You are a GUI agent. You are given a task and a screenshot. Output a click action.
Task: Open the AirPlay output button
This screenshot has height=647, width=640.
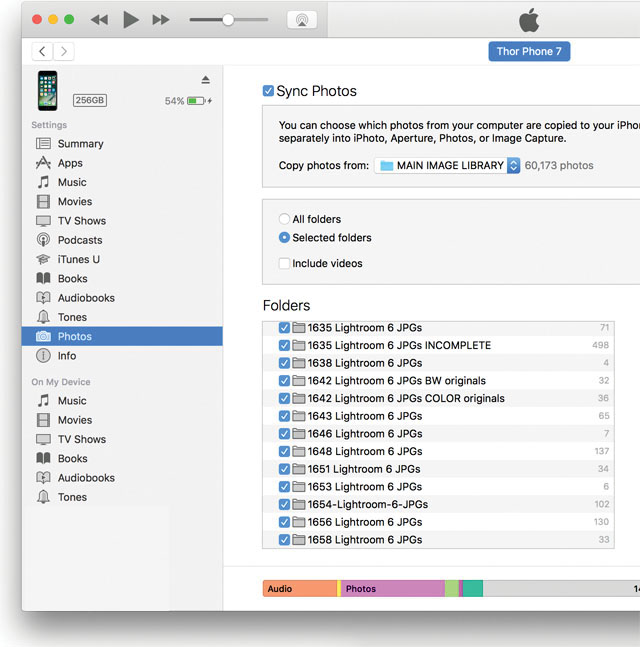(302, 19)
